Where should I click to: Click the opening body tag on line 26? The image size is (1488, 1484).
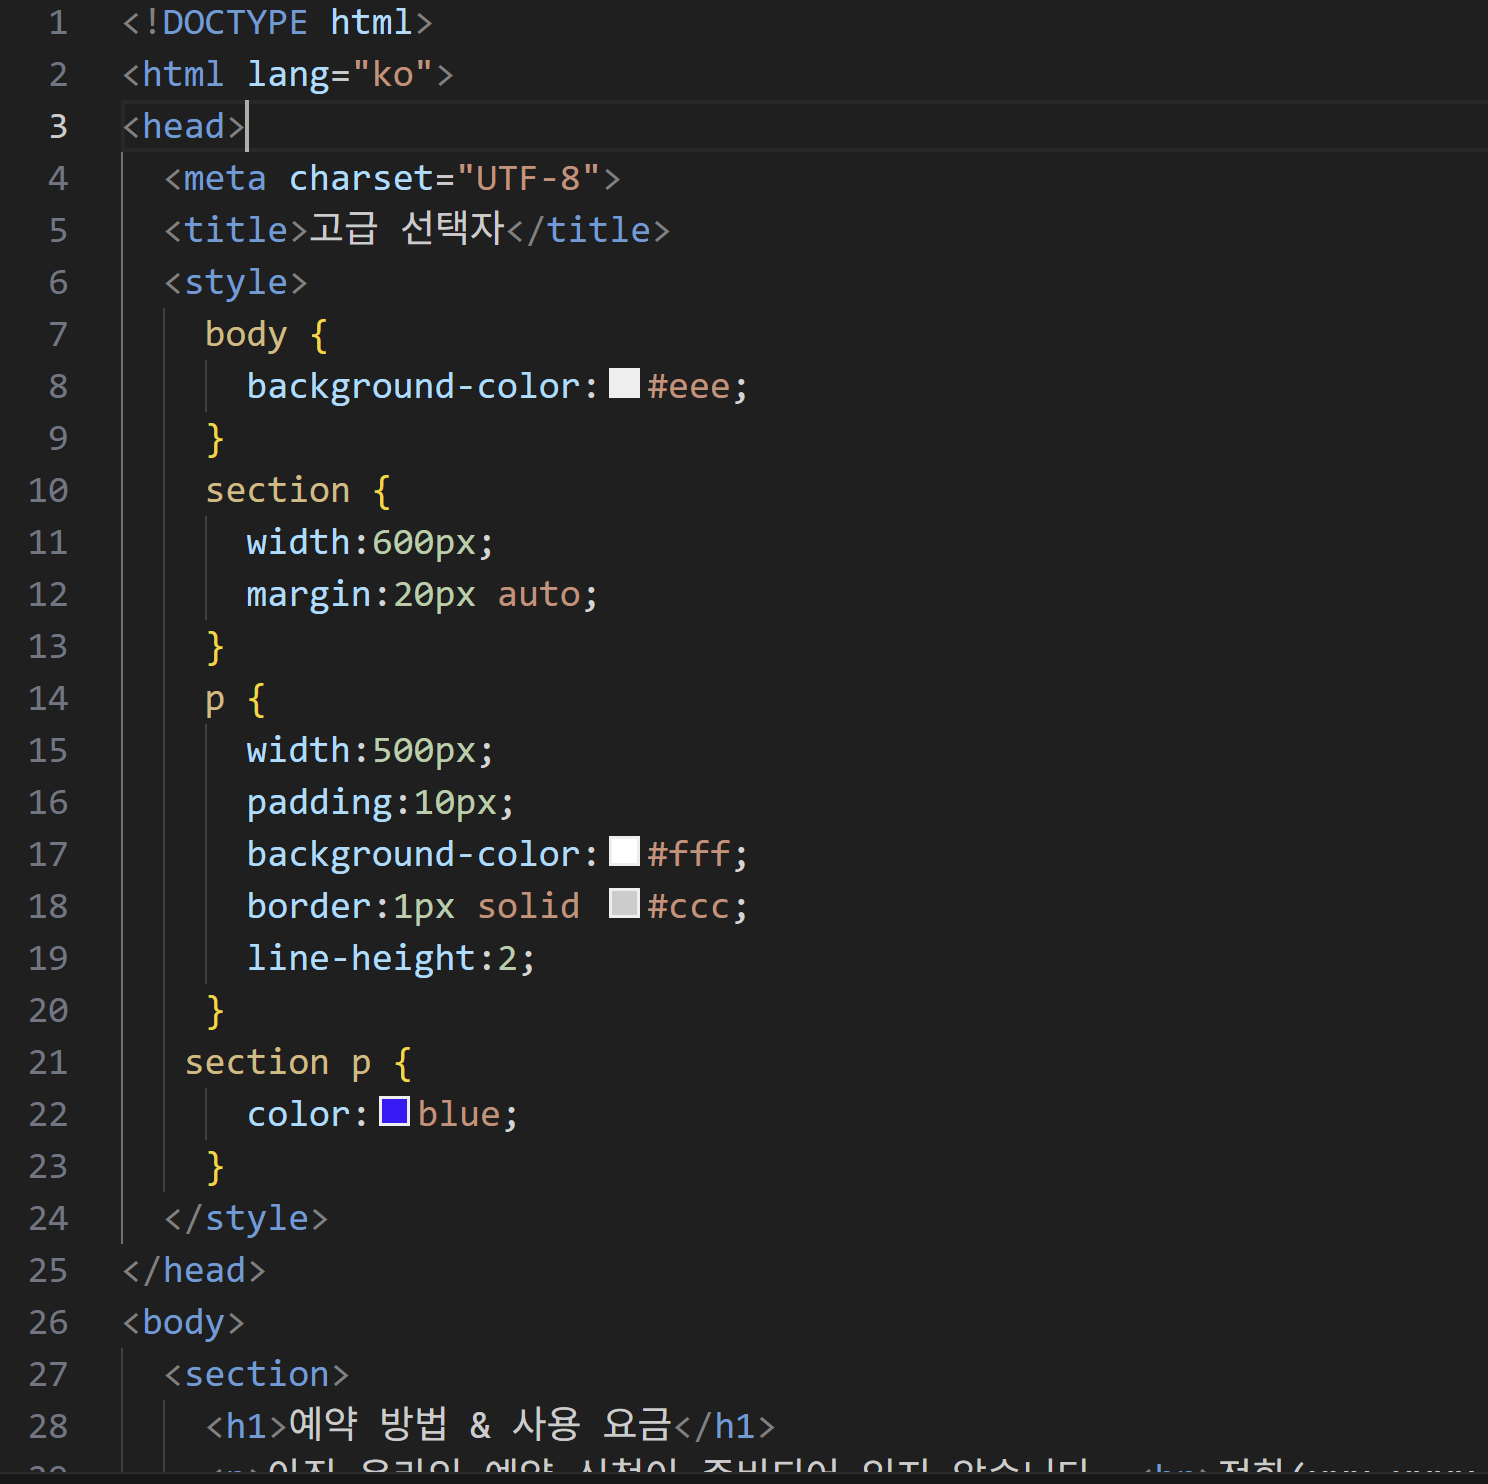(x=184, y=1323)
